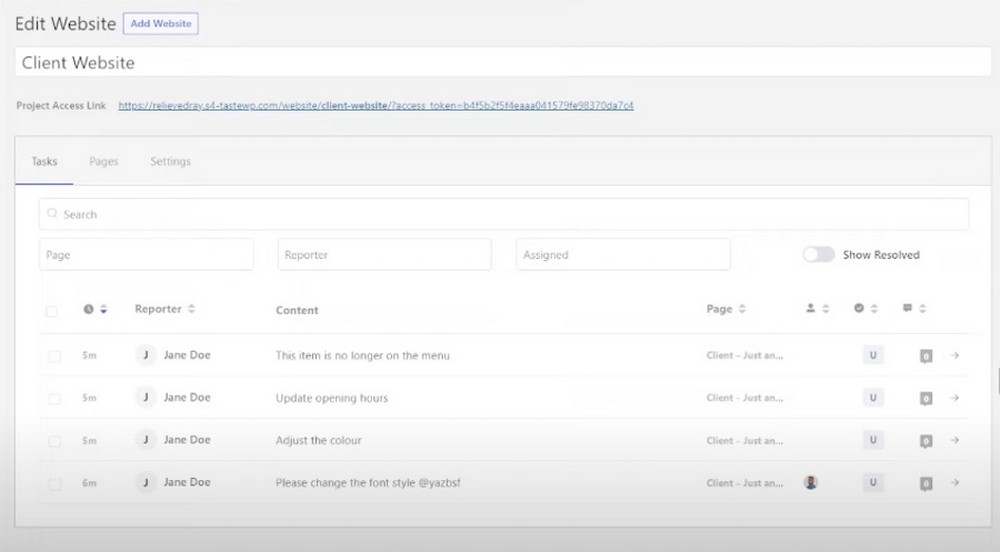1000x552 pixels.
Task: Click U status badge on menu item task
Action: point(873,355)
